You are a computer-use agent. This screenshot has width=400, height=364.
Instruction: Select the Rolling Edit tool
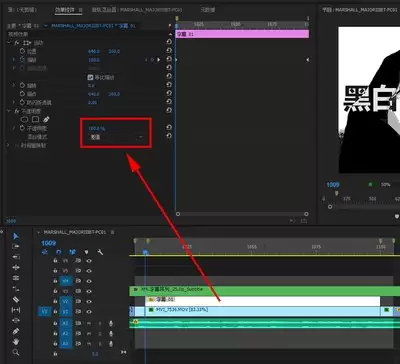tap(16, 278)
